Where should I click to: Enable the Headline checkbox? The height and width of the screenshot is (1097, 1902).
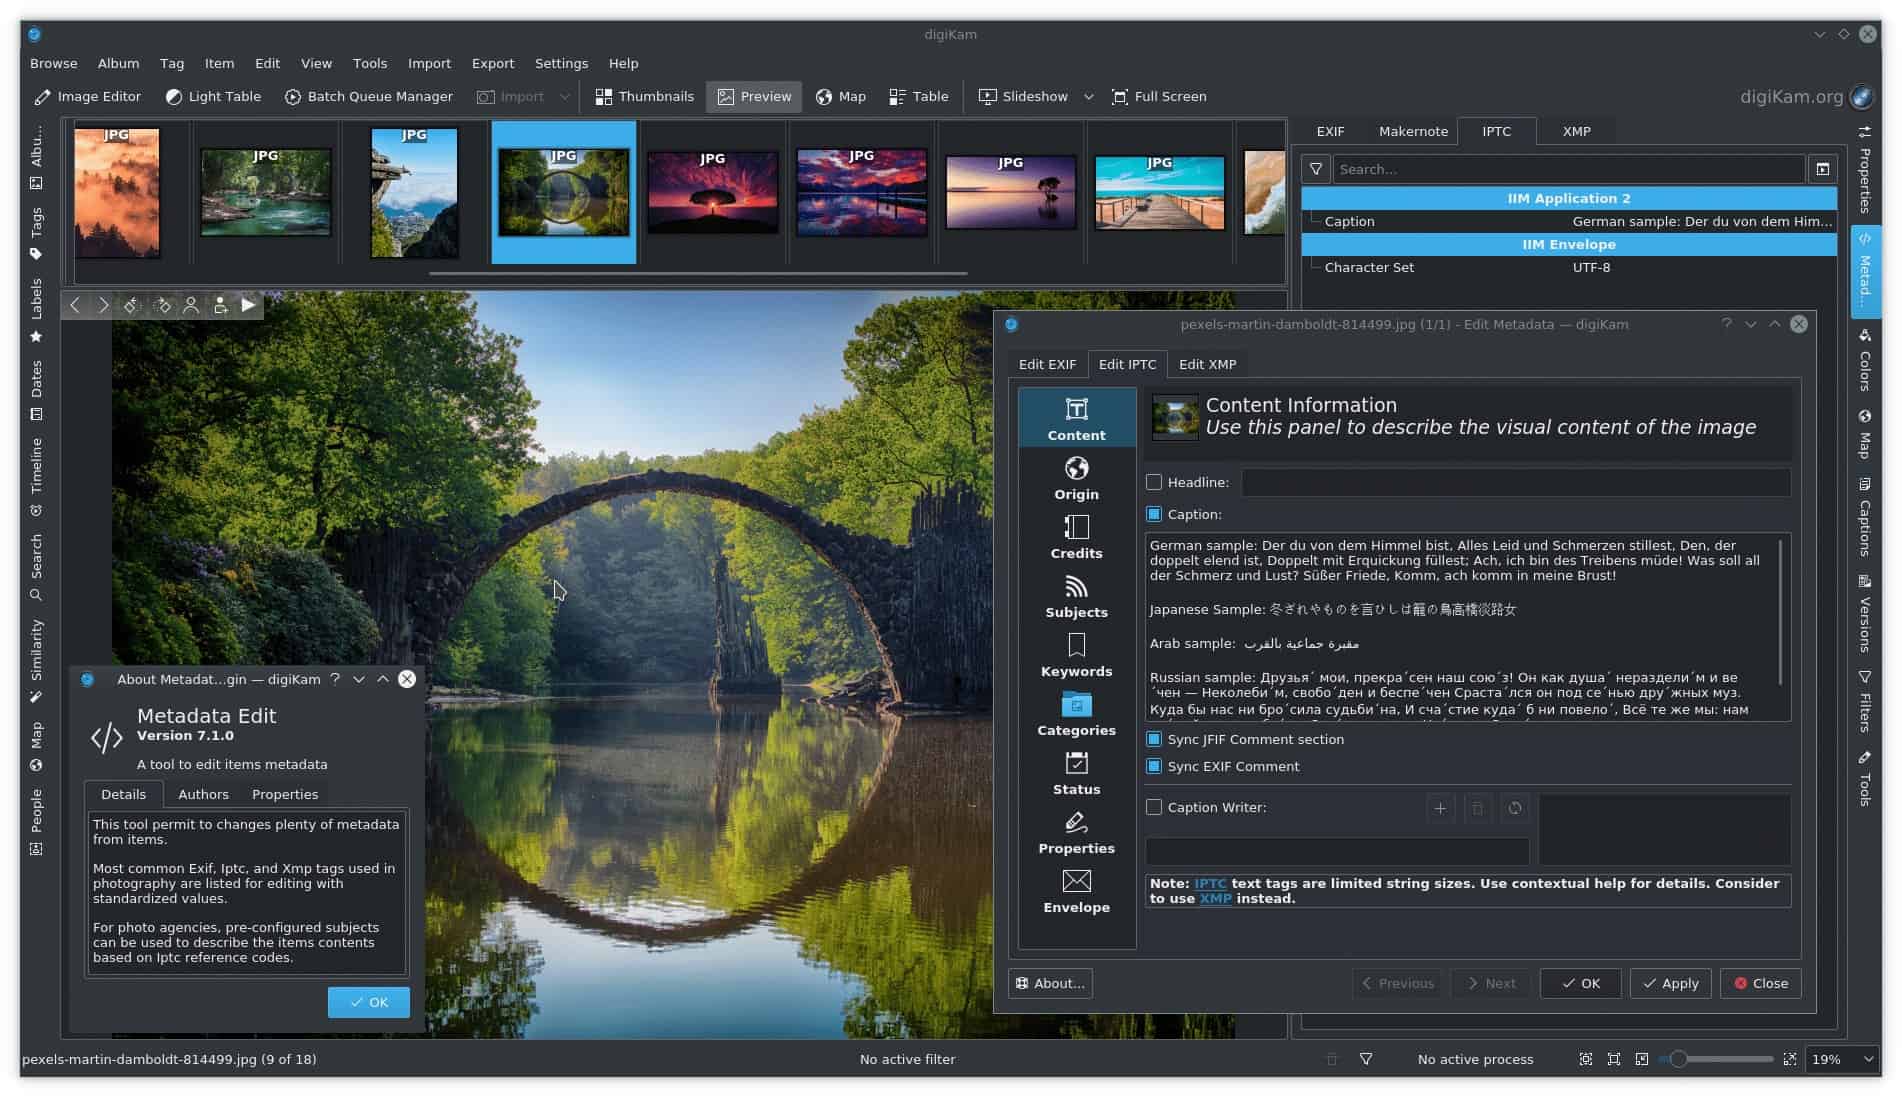(x=1154, y=482)
